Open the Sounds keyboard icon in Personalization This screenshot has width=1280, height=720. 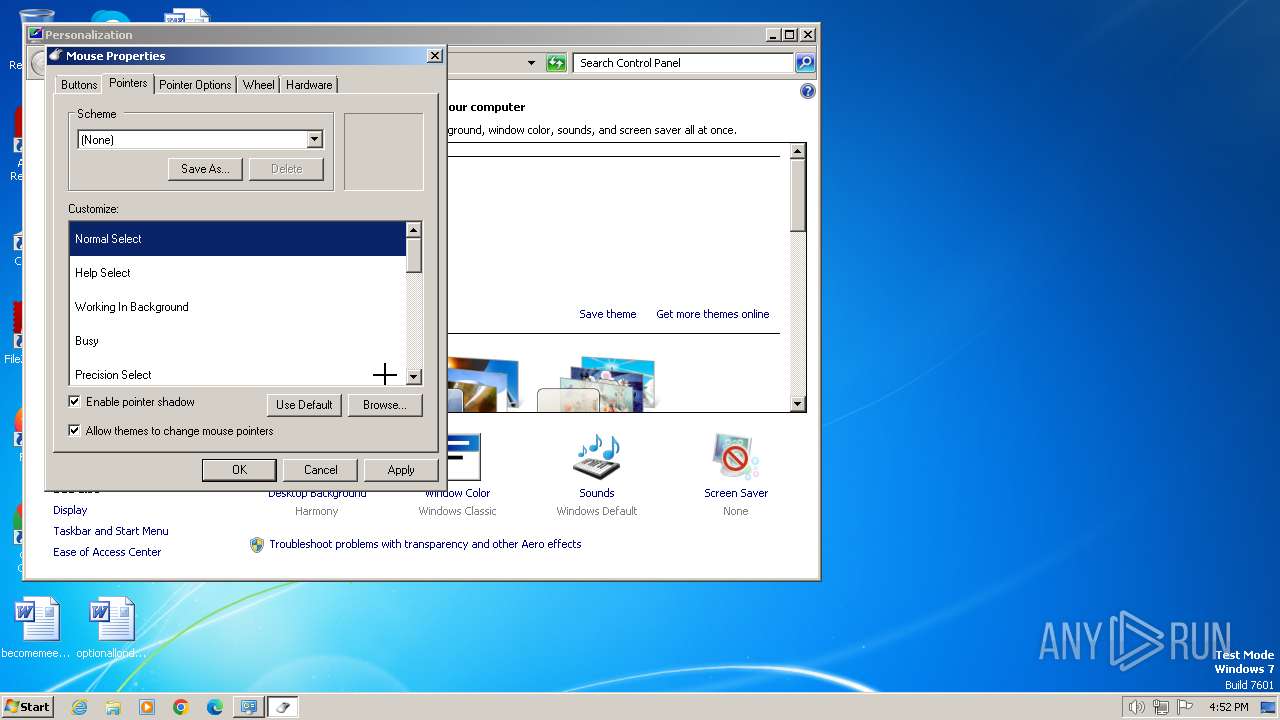tap(597, 458)
